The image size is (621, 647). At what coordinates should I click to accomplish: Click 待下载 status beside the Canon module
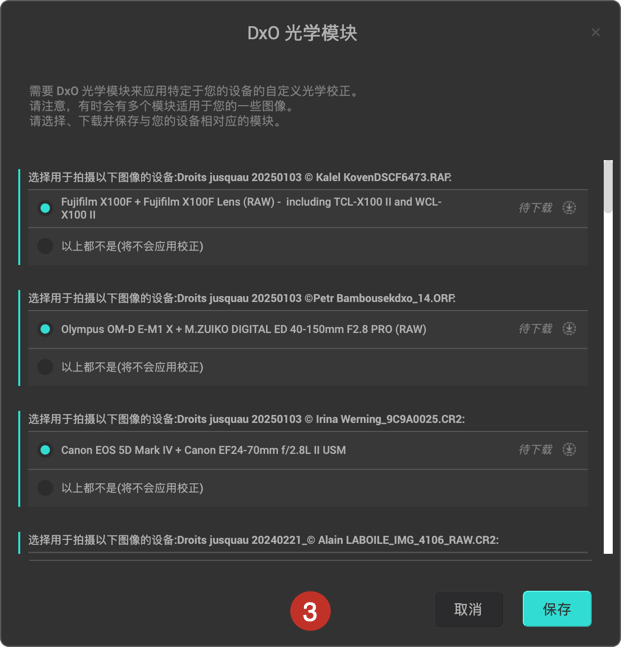(535, 449)
